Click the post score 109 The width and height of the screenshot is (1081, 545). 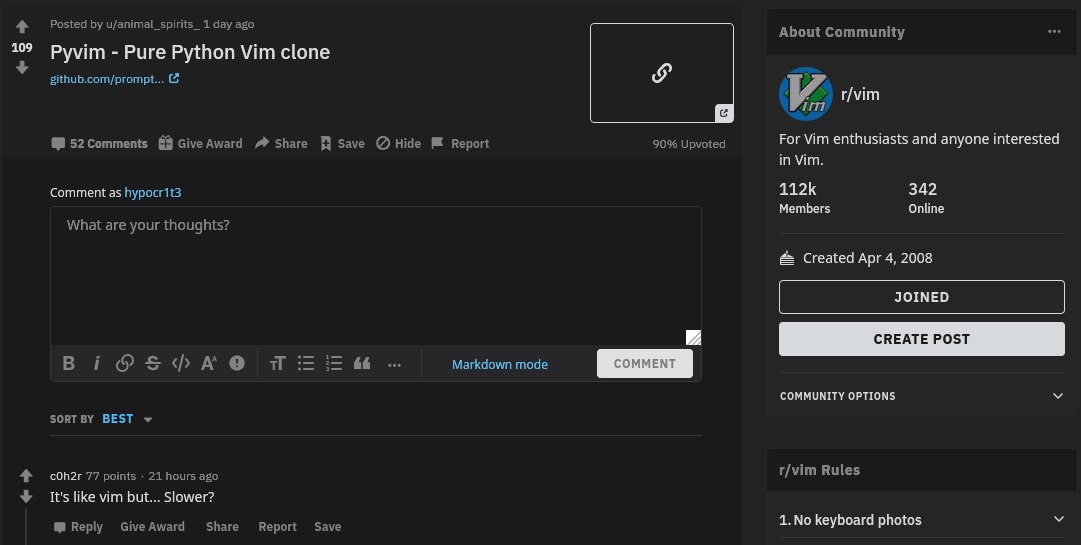point(22,47)
